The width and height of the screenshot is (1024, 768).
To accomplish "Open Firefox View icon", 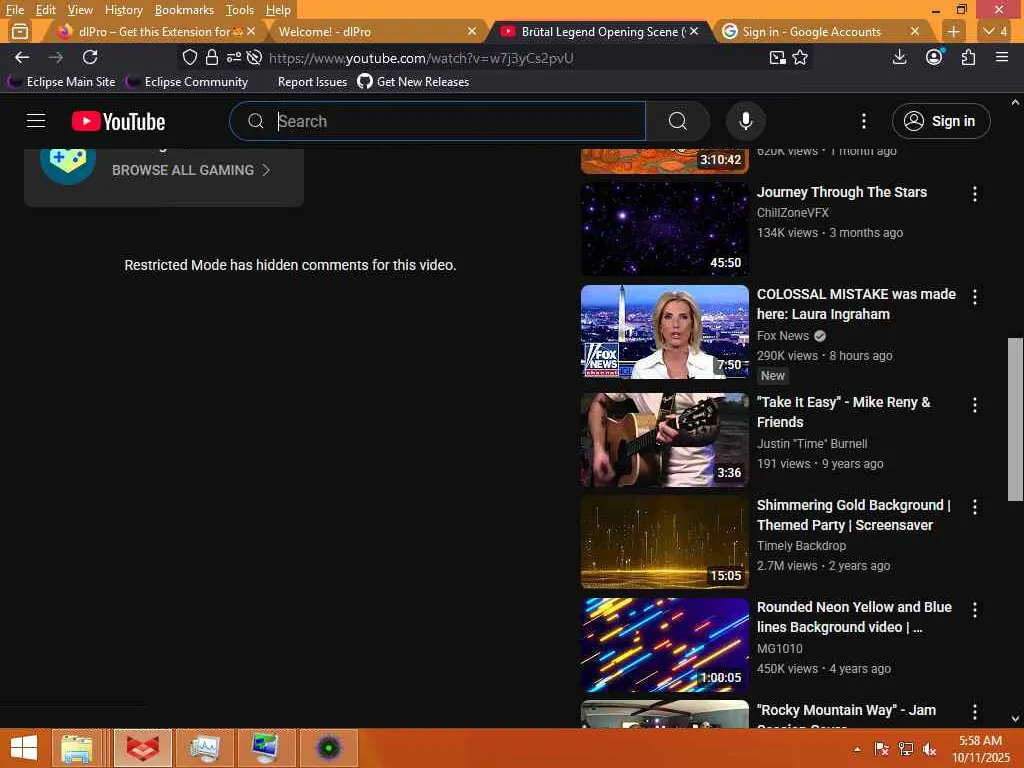I will coord(20,31).
